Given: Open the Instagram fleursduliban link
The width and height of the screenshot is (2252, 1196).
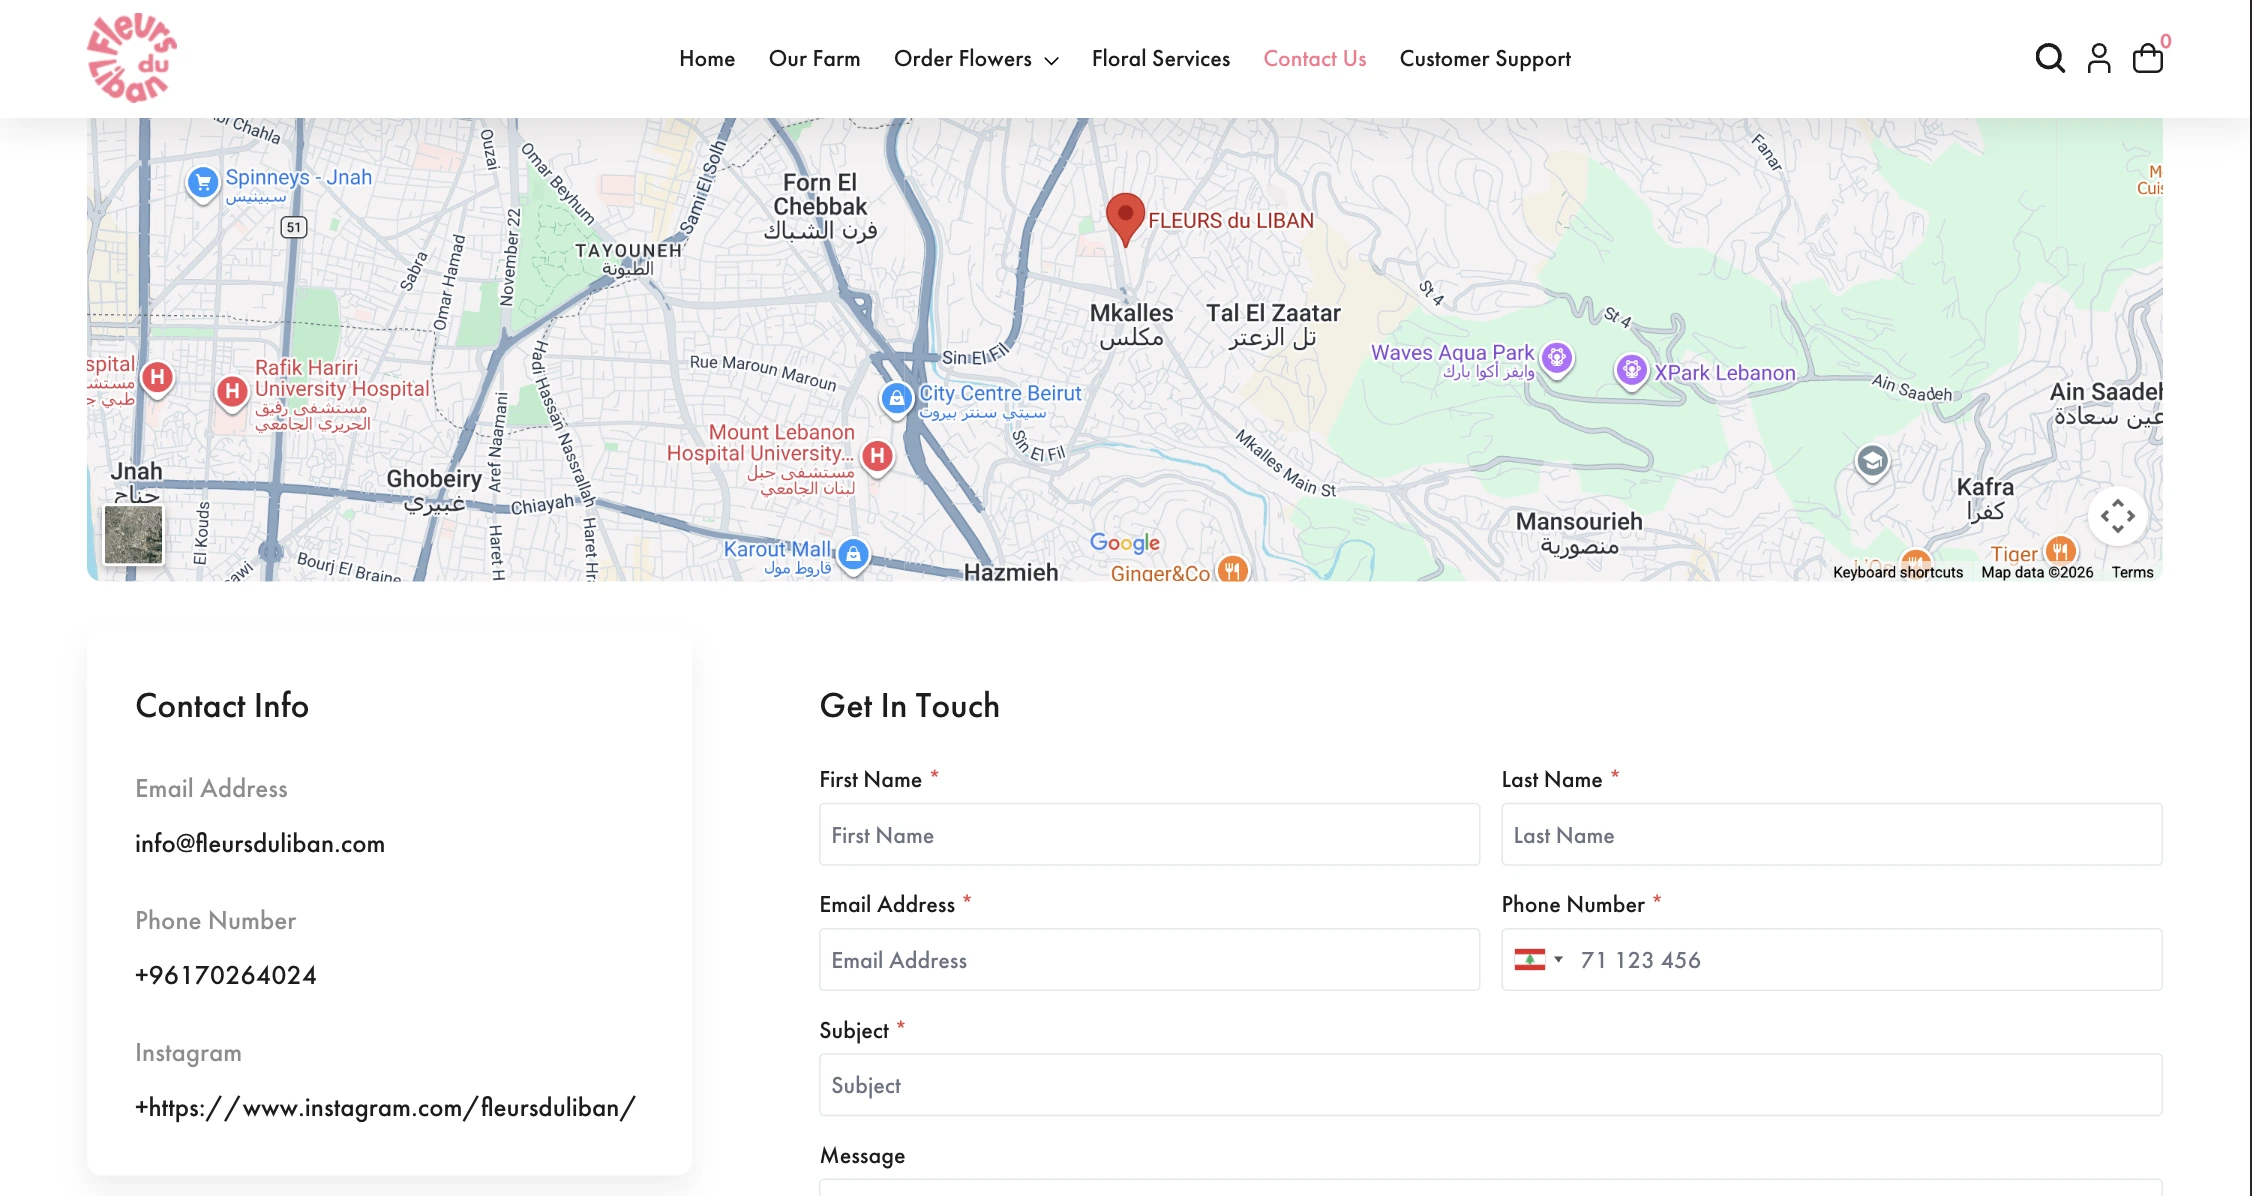Looking at the screenshot, I should click(x=385, y=1107).
